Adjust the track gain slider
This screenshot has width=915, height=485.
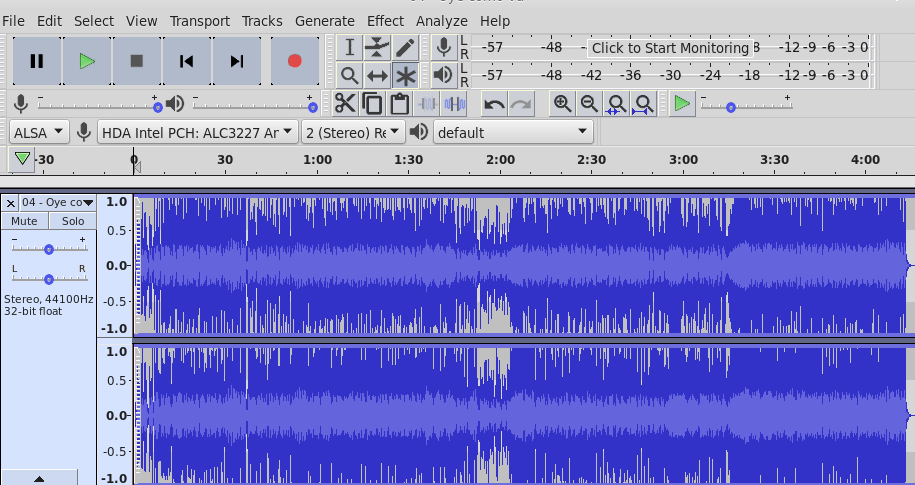50,249
